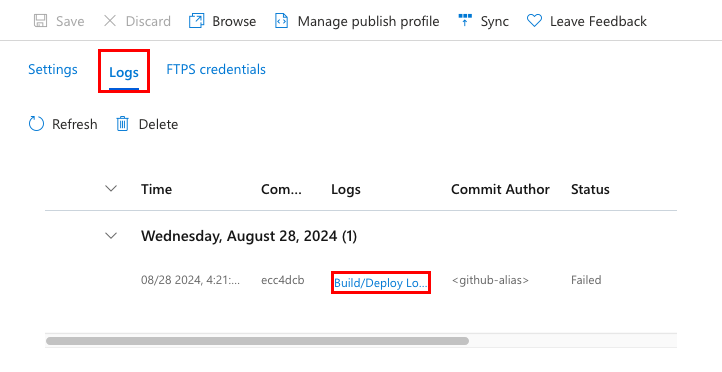The width and height of the screenshot is (722, 372).
Task: Select the Logs tab
Action: tap(124, 72)
